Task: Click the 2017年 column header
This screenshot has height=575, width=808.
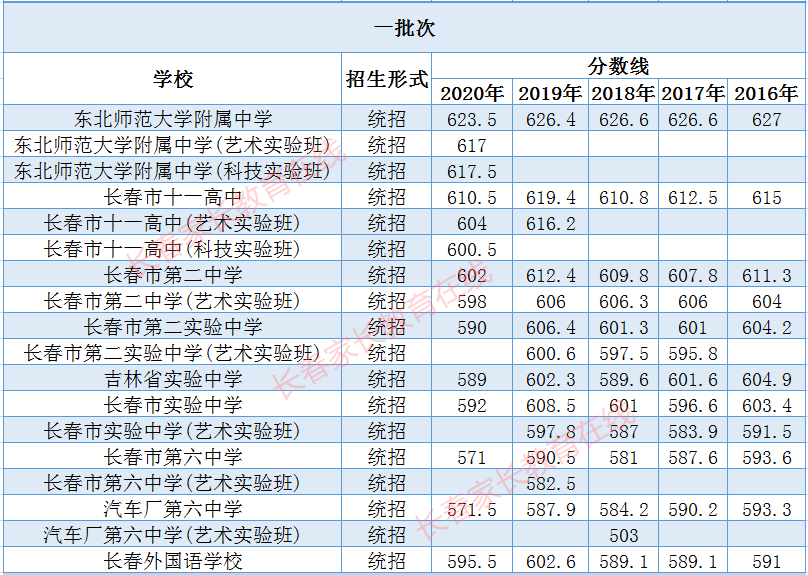Action: tap(693, 94)
